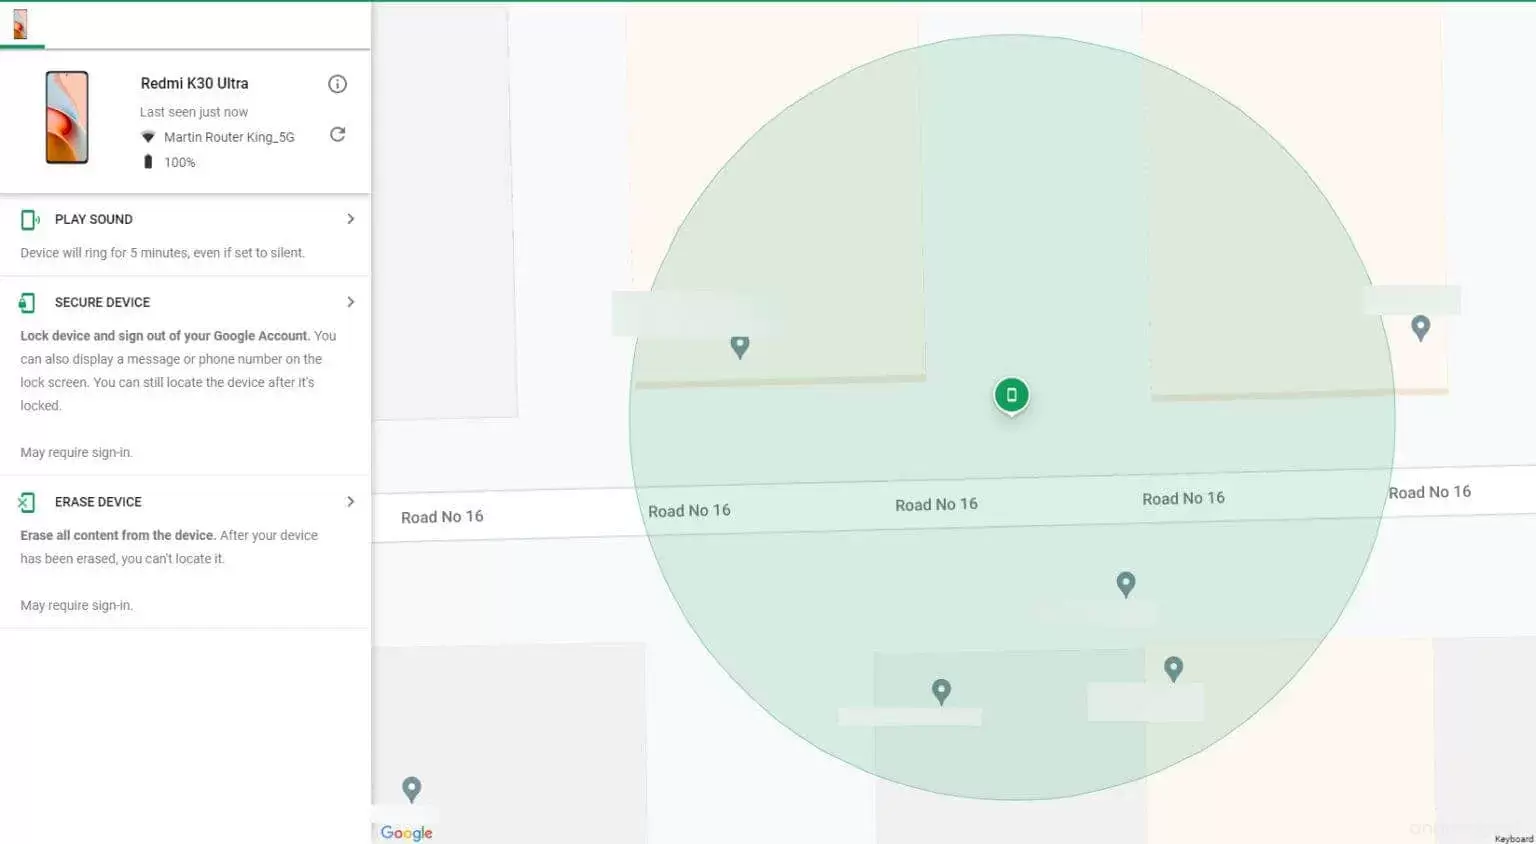Select the Erase Device icon
The width and height of the screenshot is (1536, 844).
pos(29,501)
